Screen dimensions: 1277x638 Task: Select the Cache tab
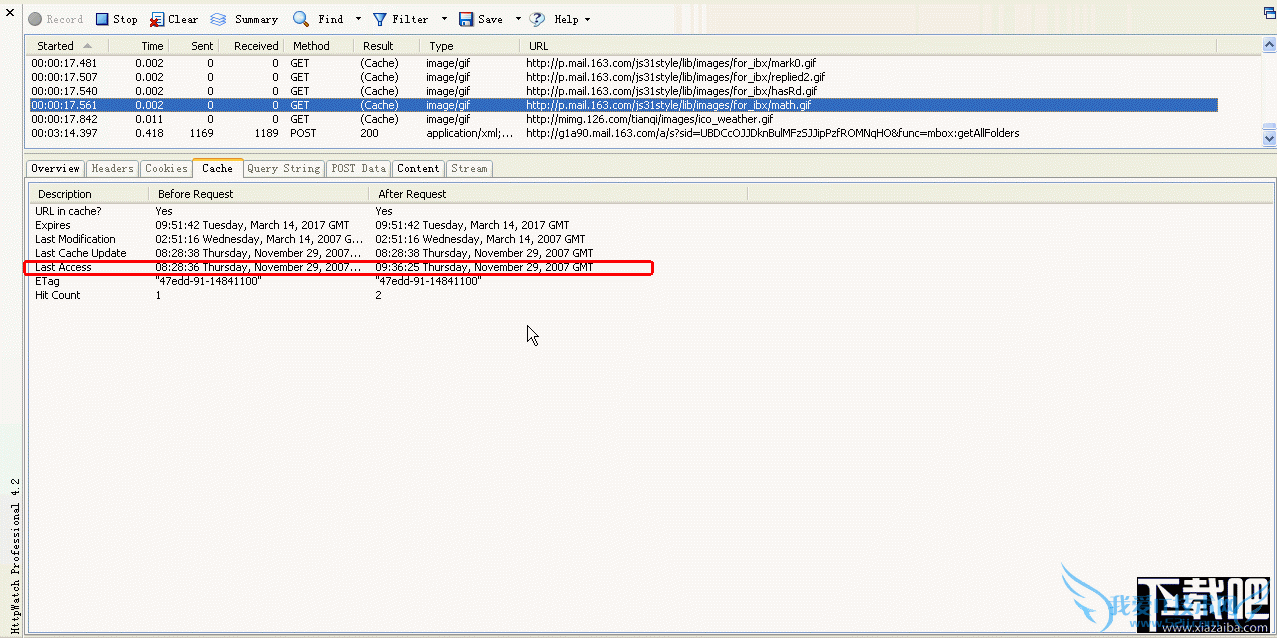click(x=217, y=168)
